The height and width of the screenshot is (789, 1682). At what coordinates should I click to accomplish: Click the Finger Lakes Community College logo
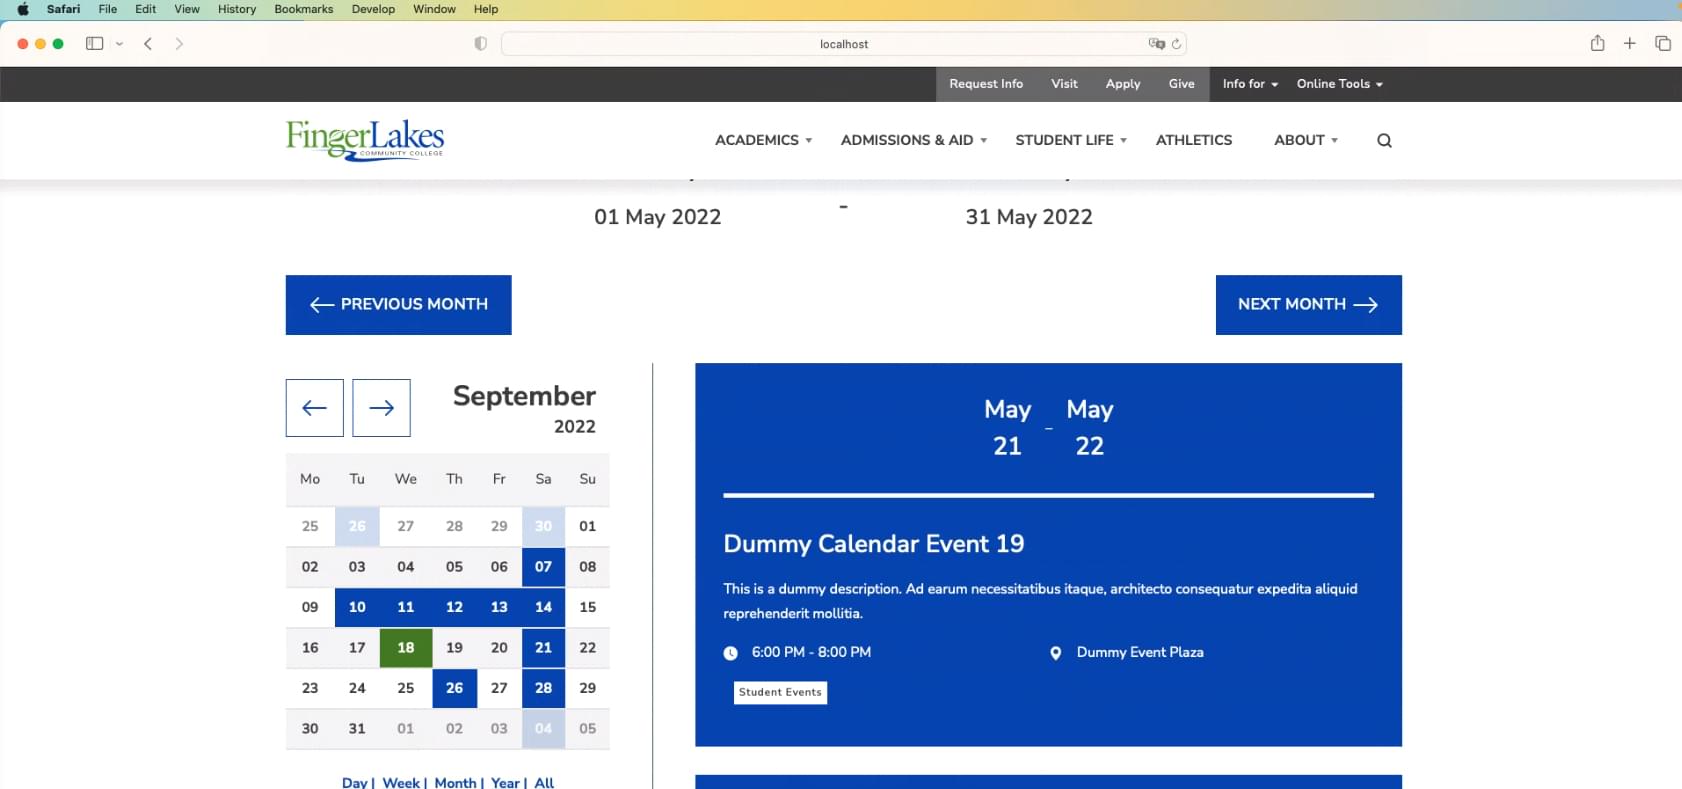(364, 140)
